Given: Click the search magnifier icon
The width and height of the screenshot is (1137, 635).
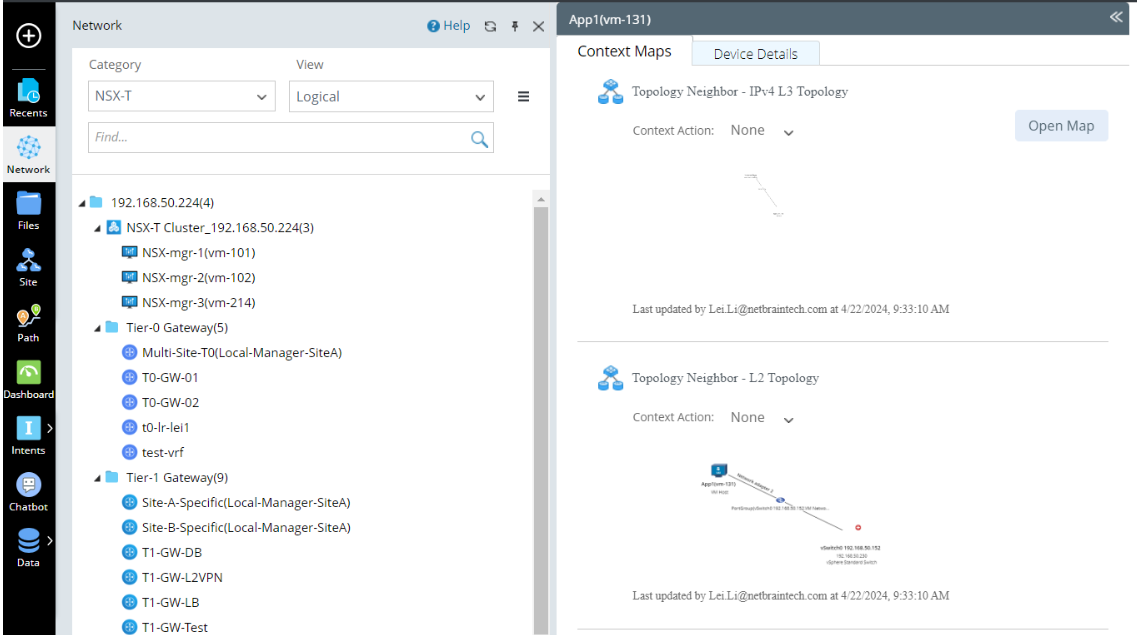Looking at the screenshot, I should click(480, 139).
